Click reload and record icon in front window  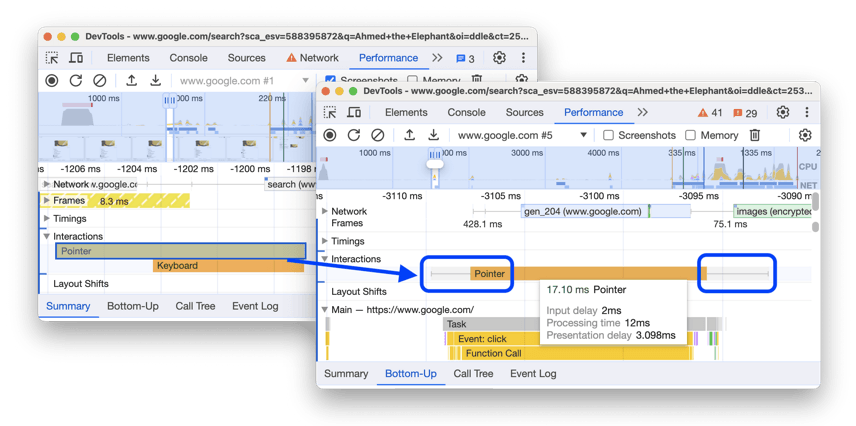click(x=354, y=135)
